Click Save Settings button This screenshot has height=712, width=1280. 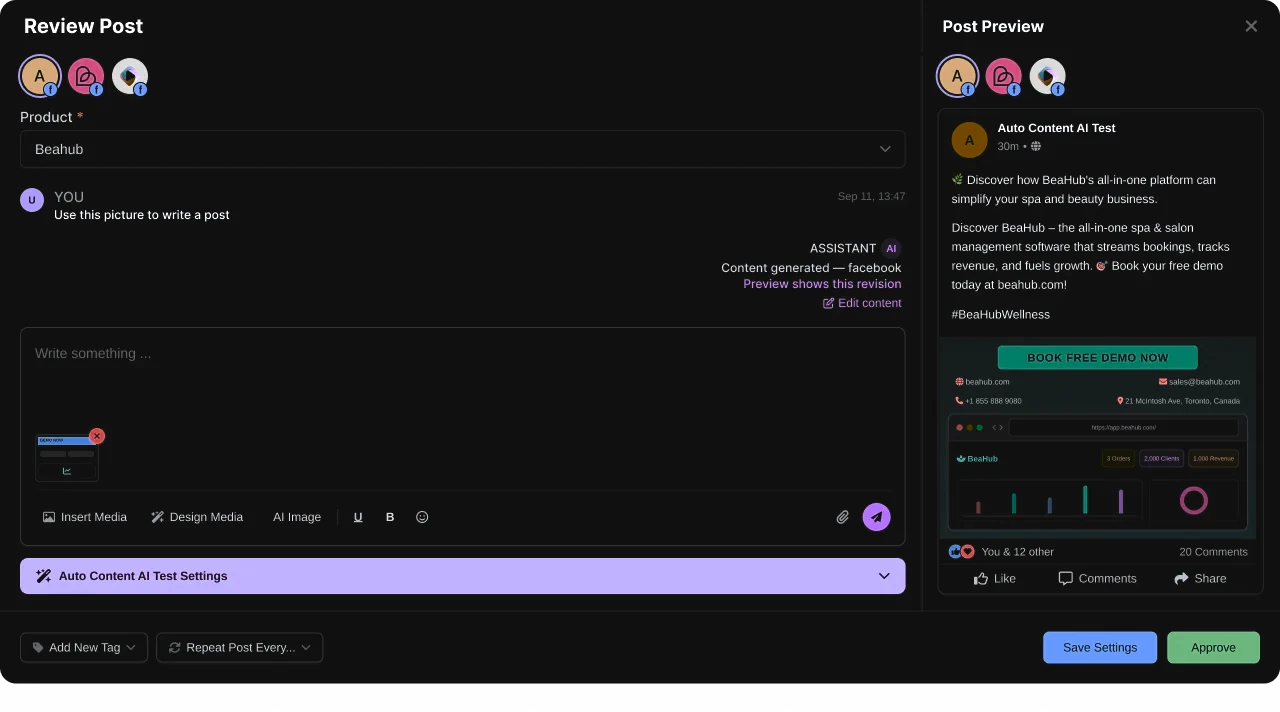pyautogui.click(x=1100, y=648)
